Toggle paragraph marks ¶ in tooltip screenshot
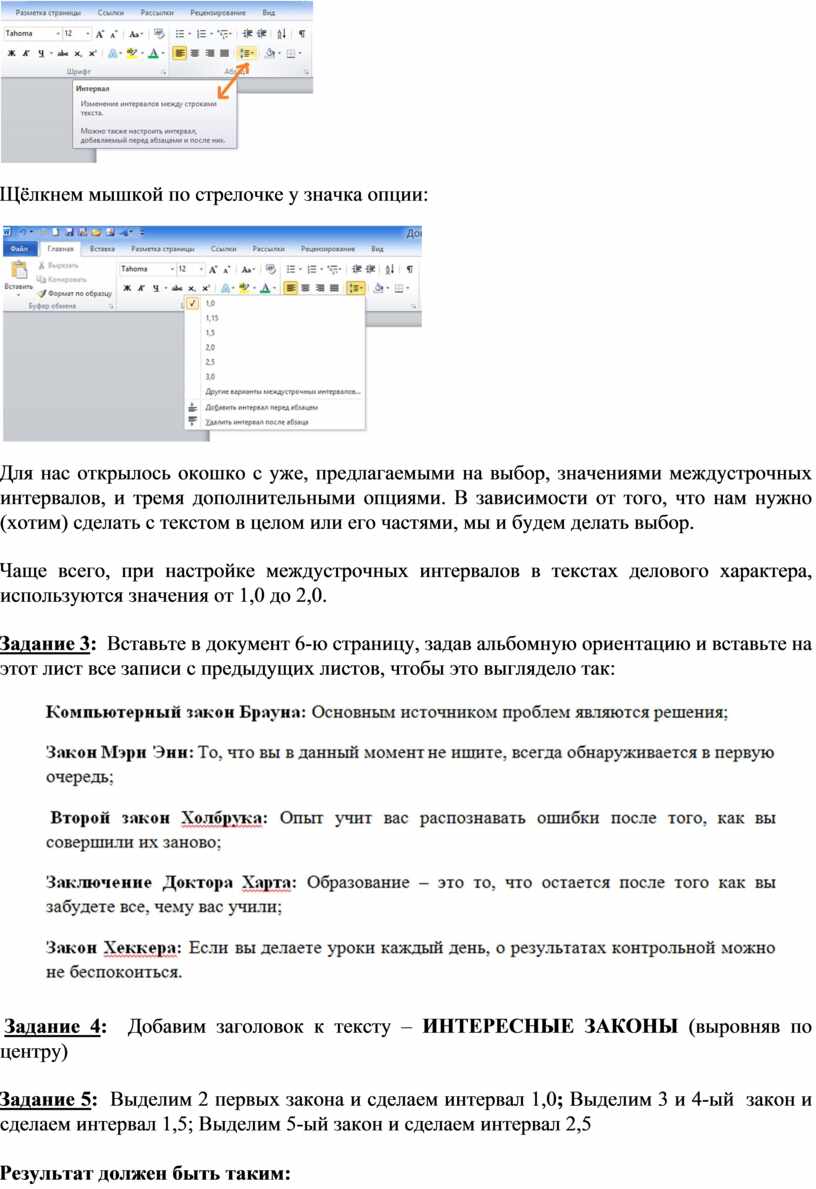The width and height of the screenshot is (816, 1189). (x=302, y=34)
